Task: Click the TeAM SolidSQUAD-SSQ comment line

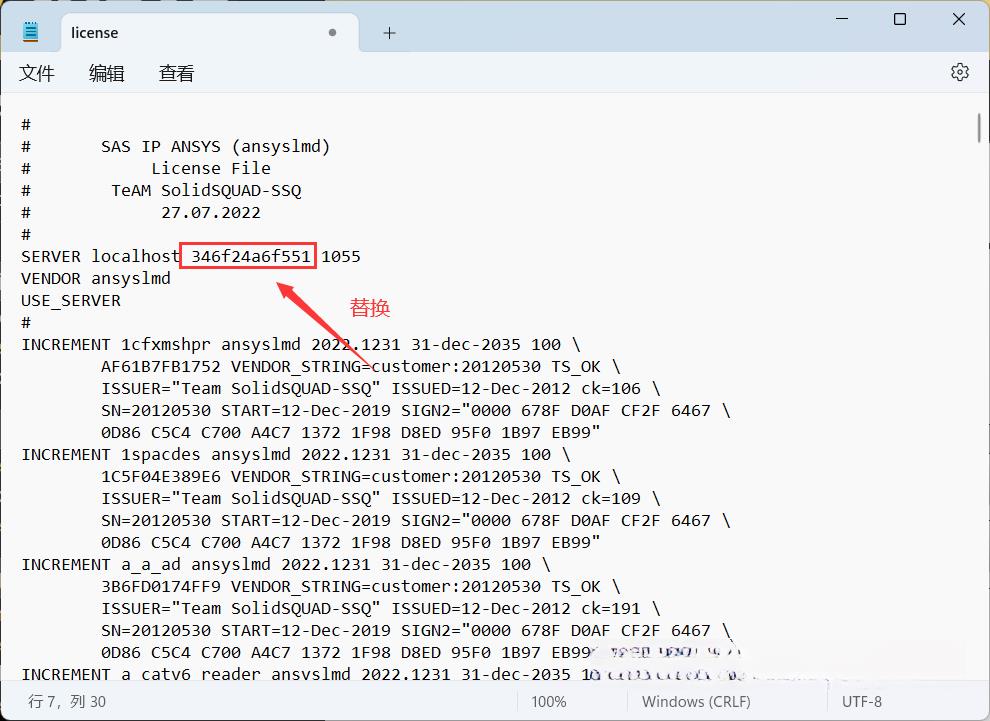Action: pos(206,191)
